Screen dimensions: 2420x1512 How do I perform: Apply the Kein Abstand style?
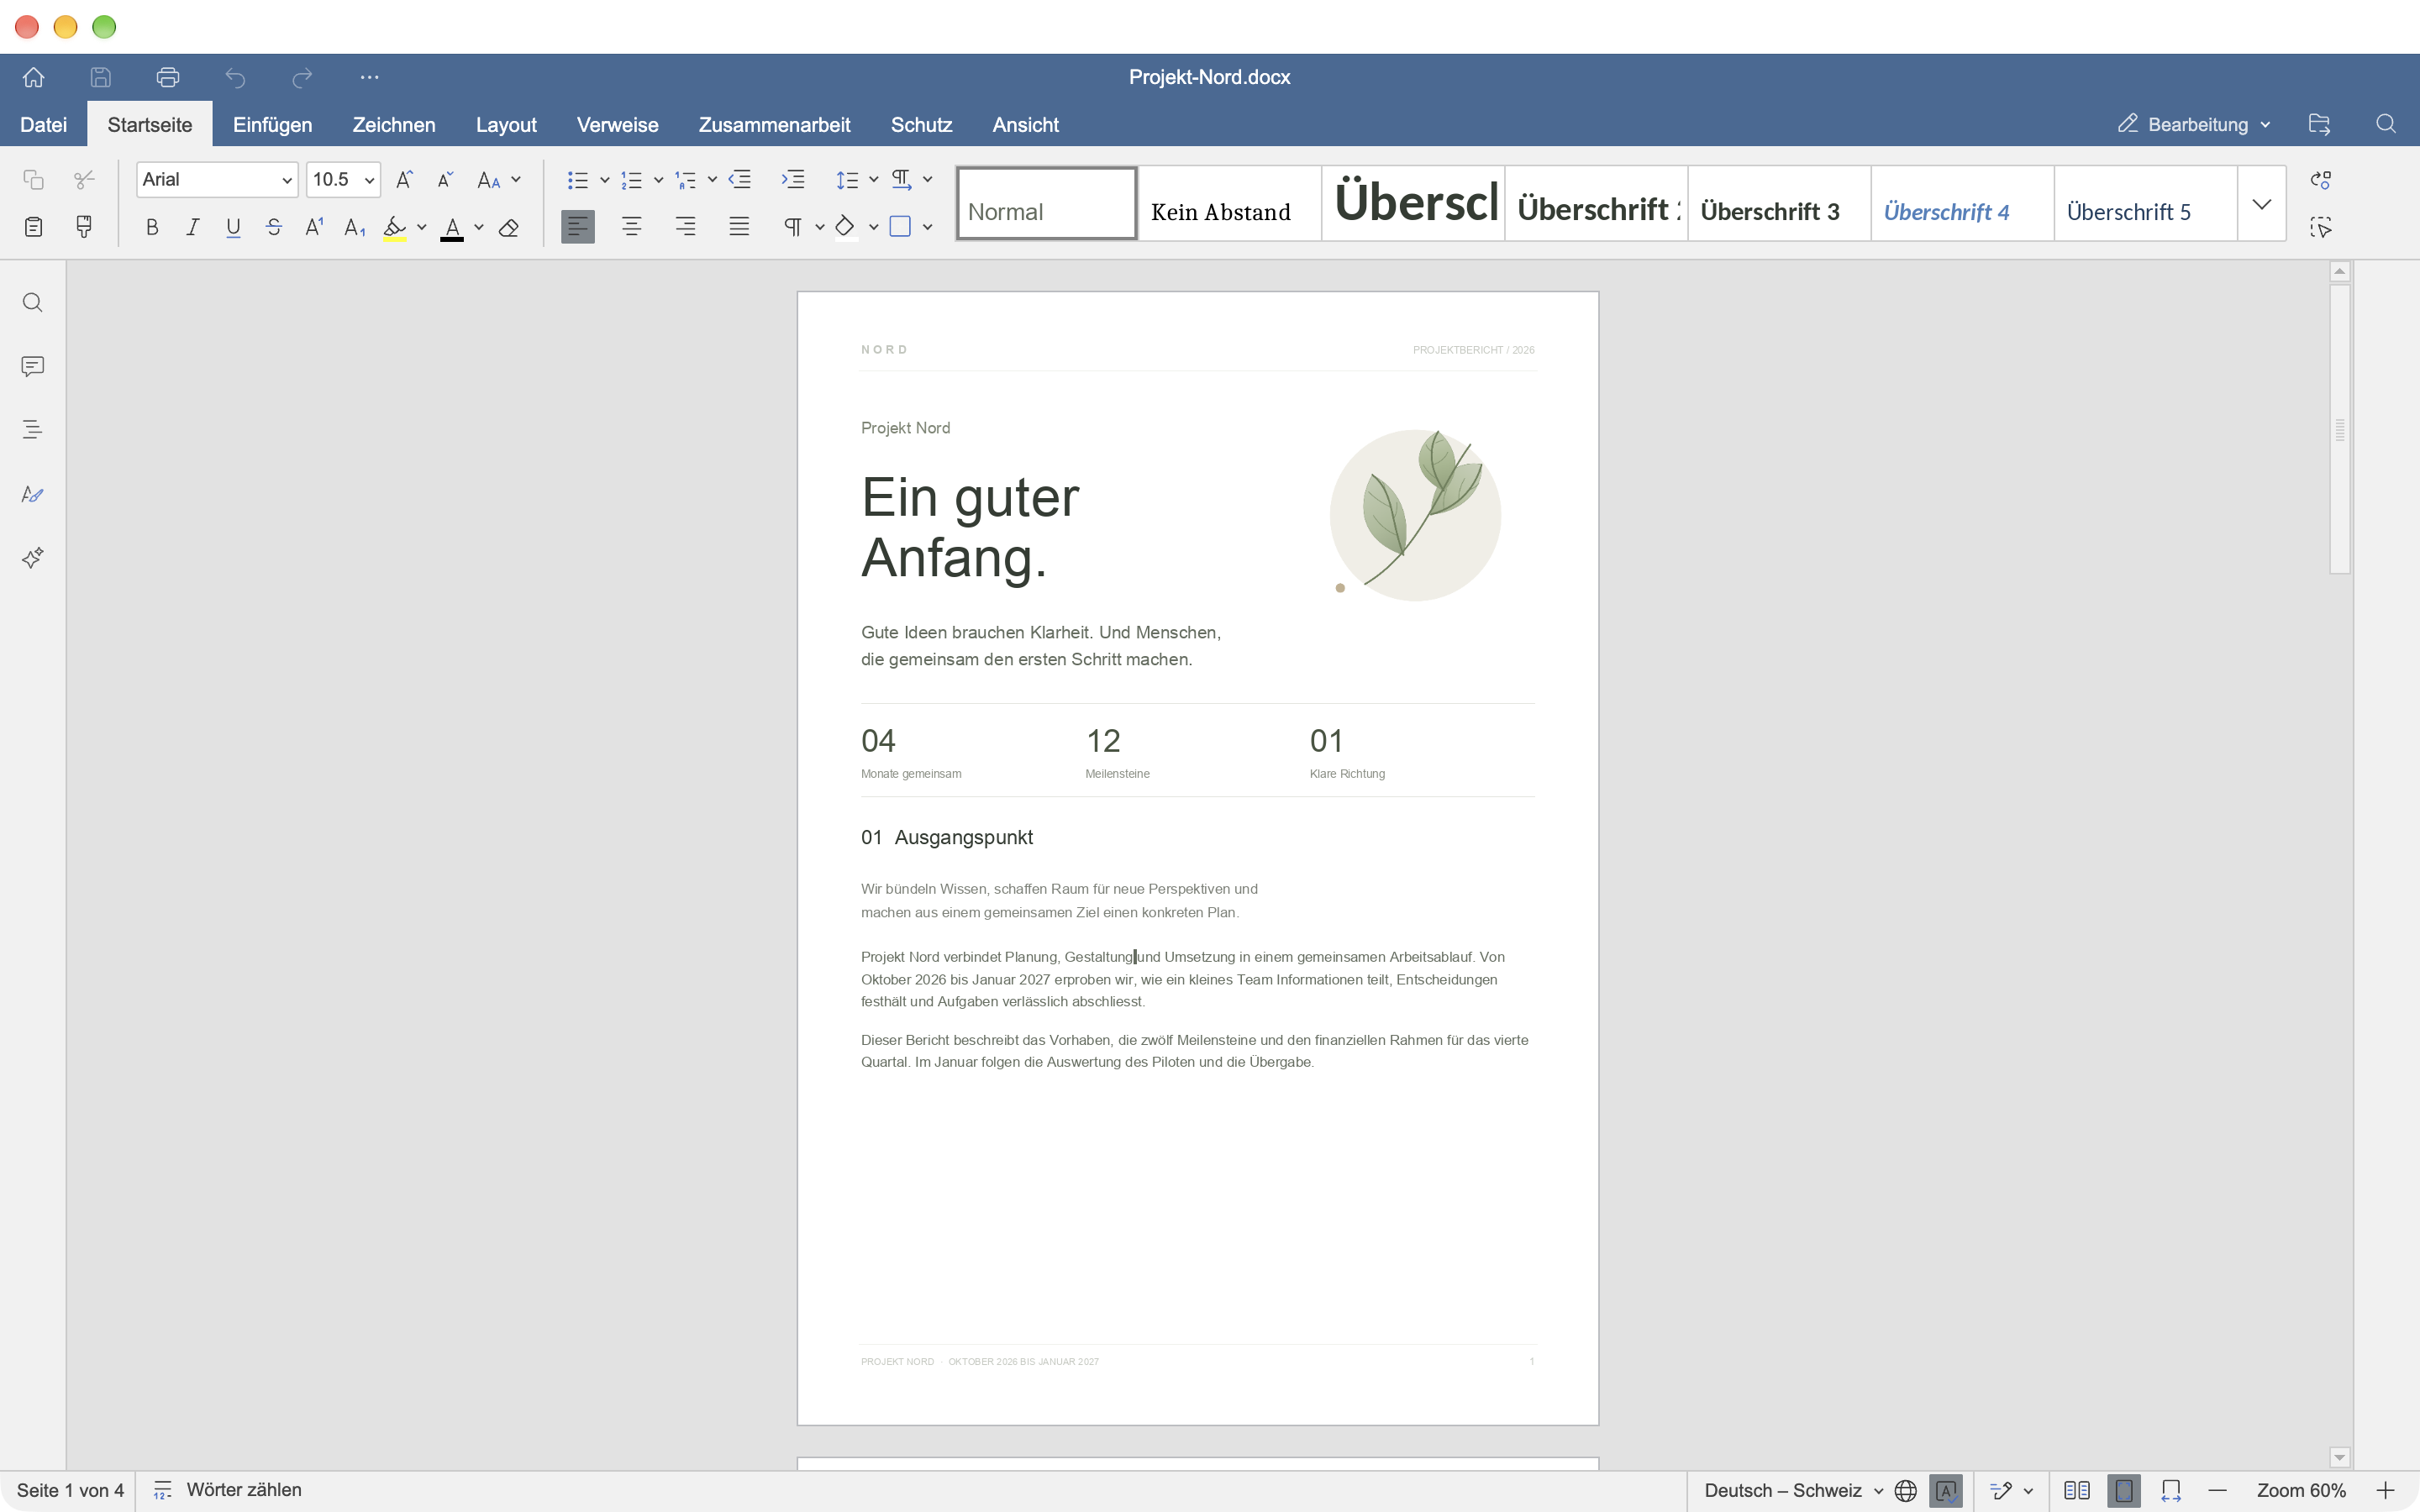(1229, 204)
